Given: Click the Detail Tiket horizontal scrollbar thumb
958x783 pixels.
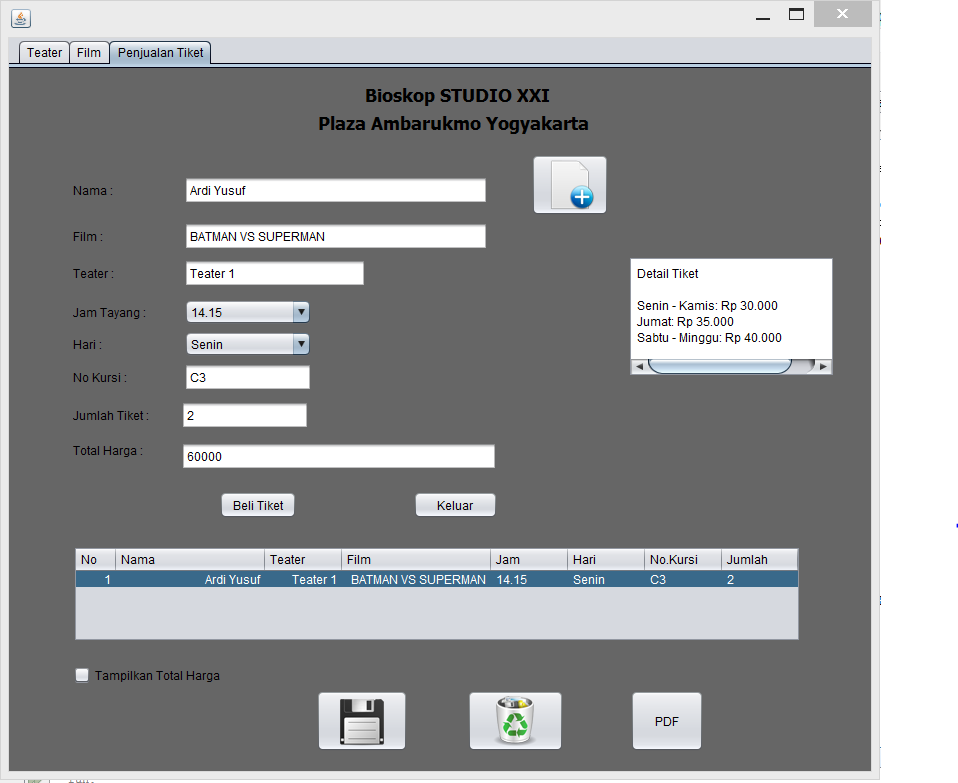Looking at the screenshot, I should point(720,366).
